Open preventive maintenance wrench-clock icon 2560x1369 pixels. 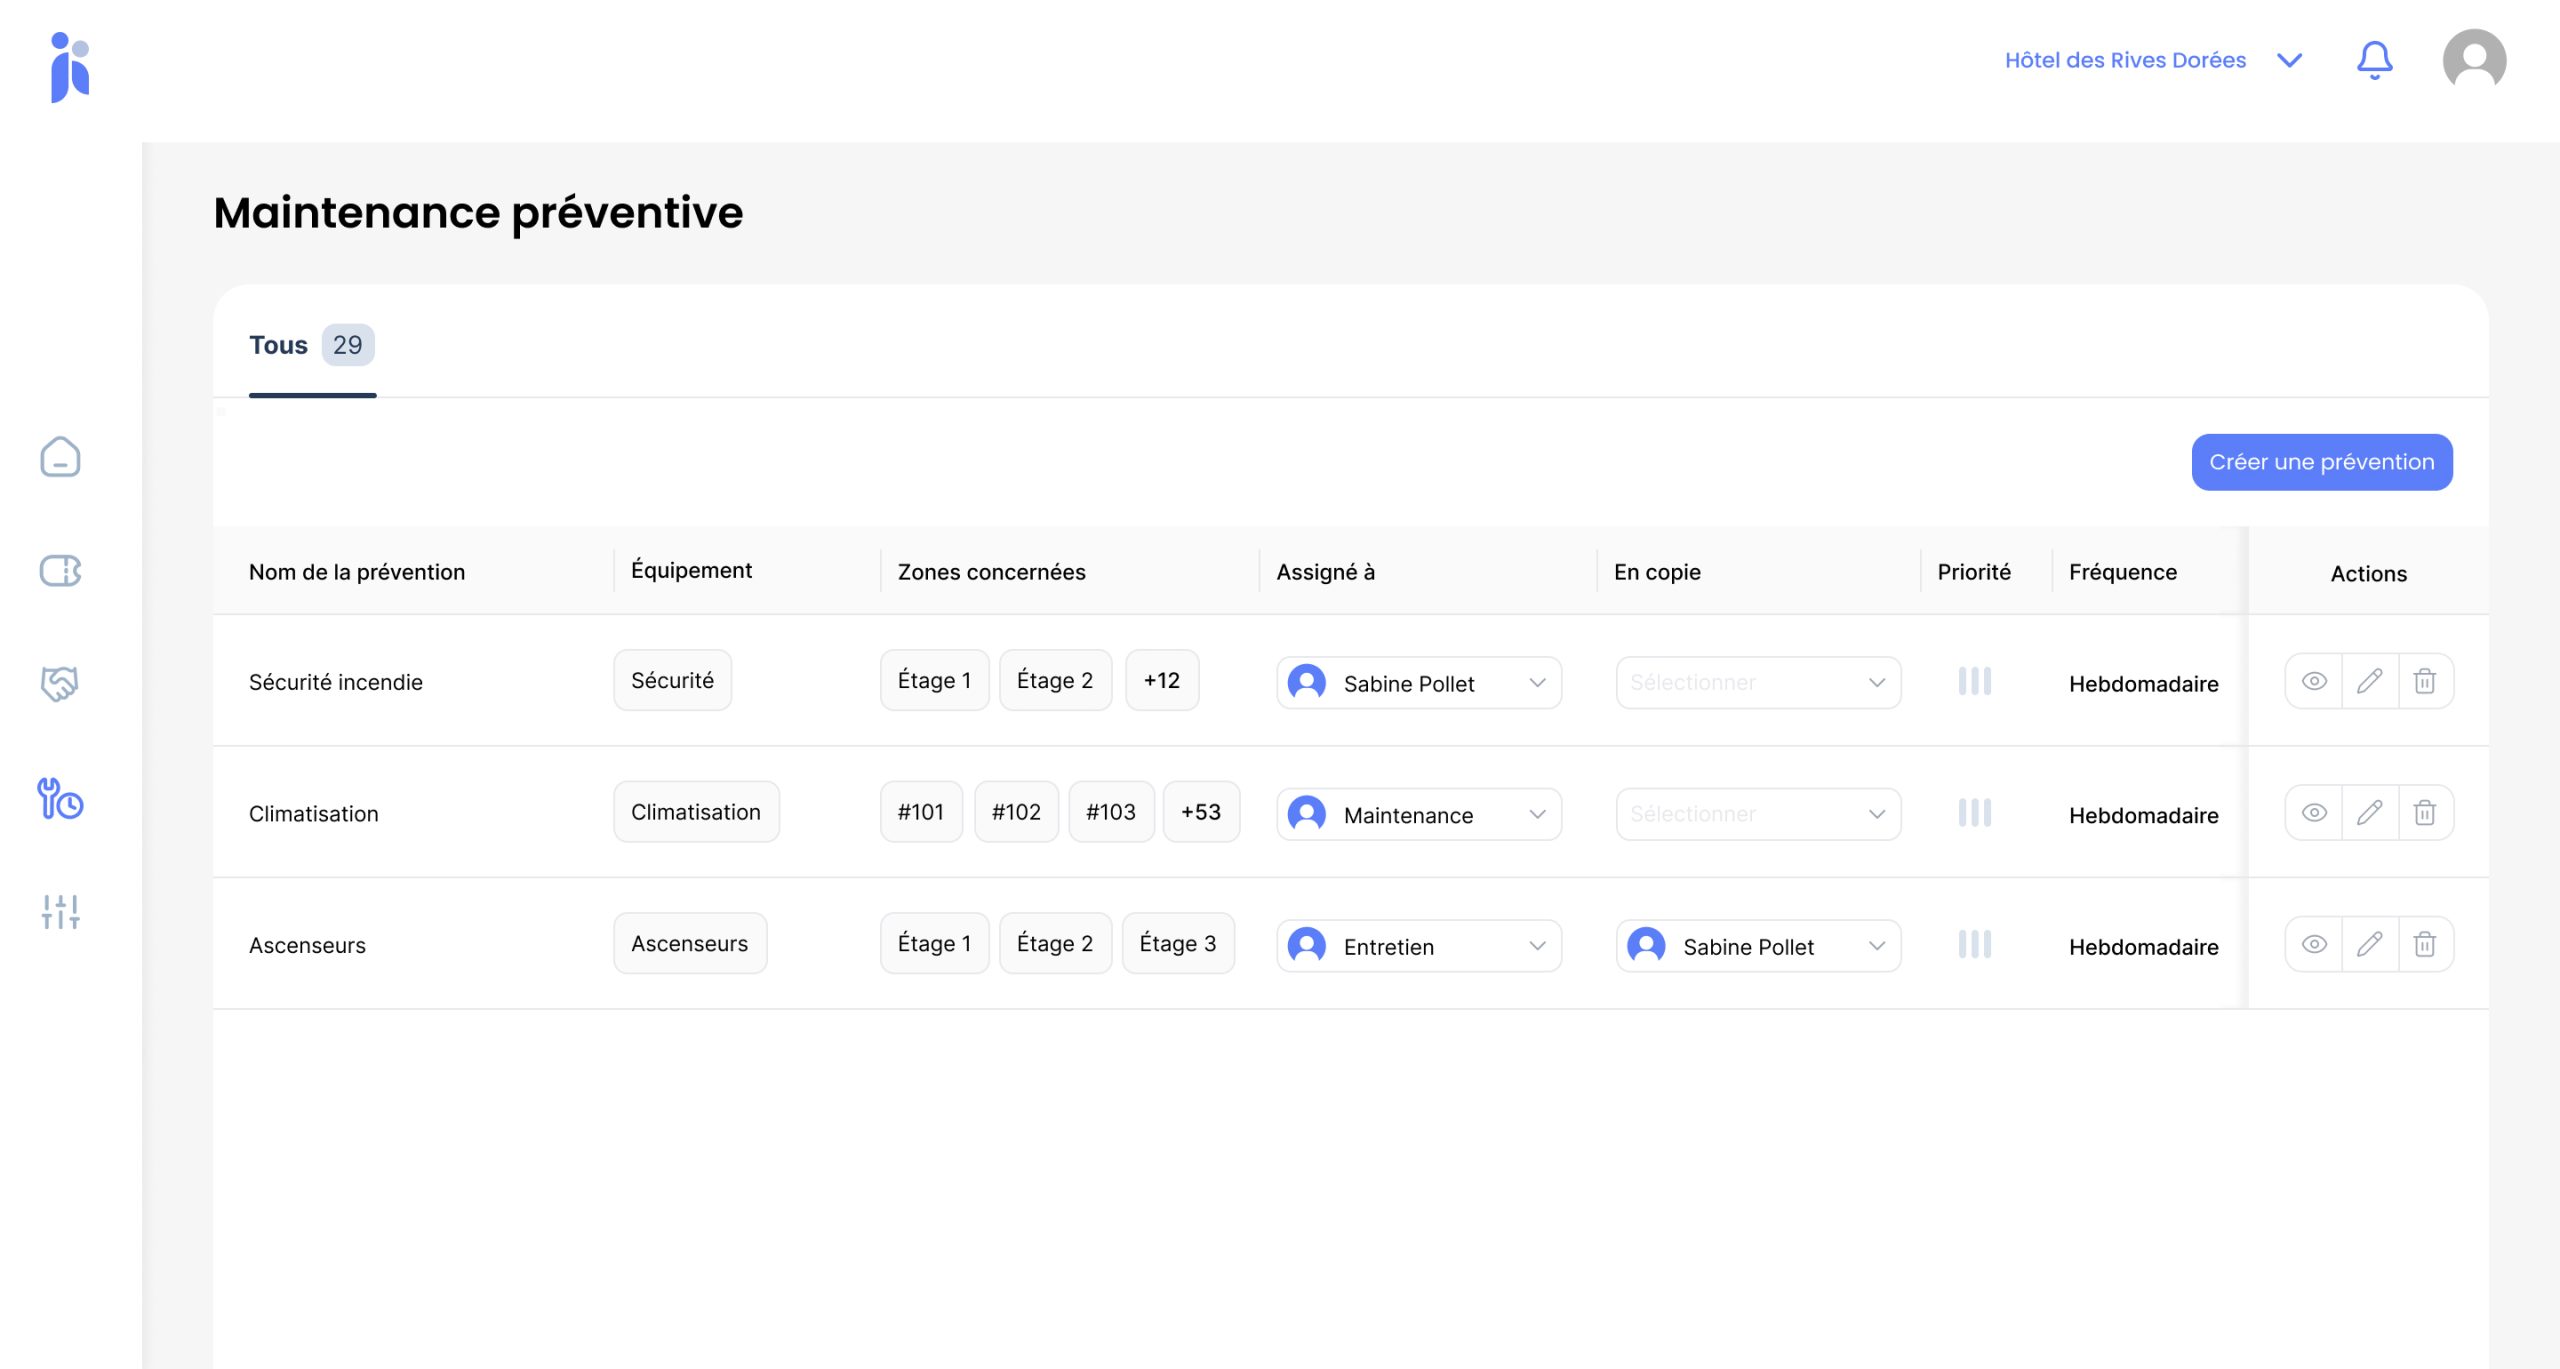(x=60, y=799)
